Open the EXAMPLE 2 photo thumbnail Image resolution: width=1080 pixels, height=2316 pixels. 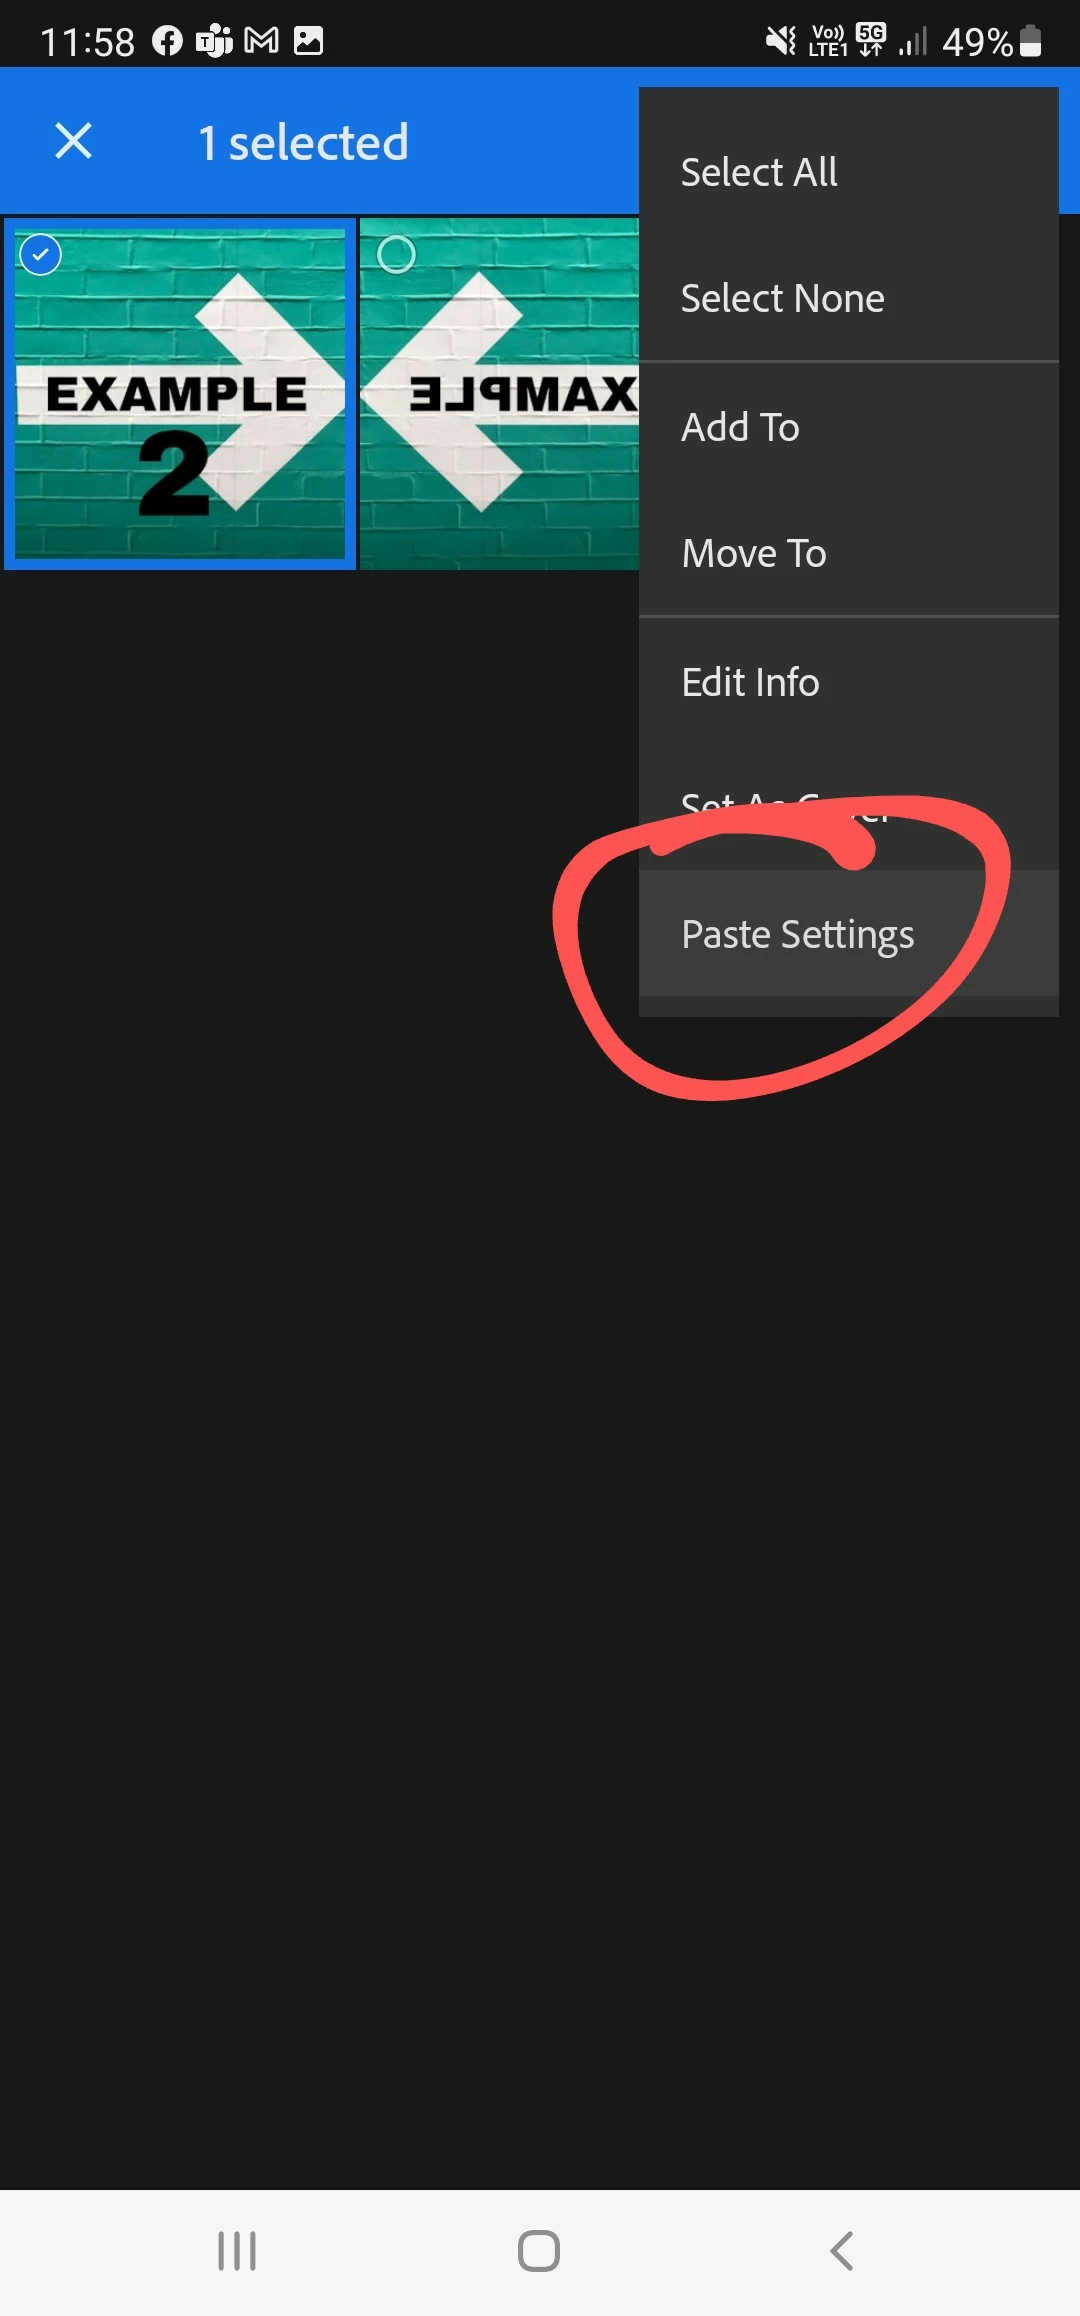(x=180, y=394)
